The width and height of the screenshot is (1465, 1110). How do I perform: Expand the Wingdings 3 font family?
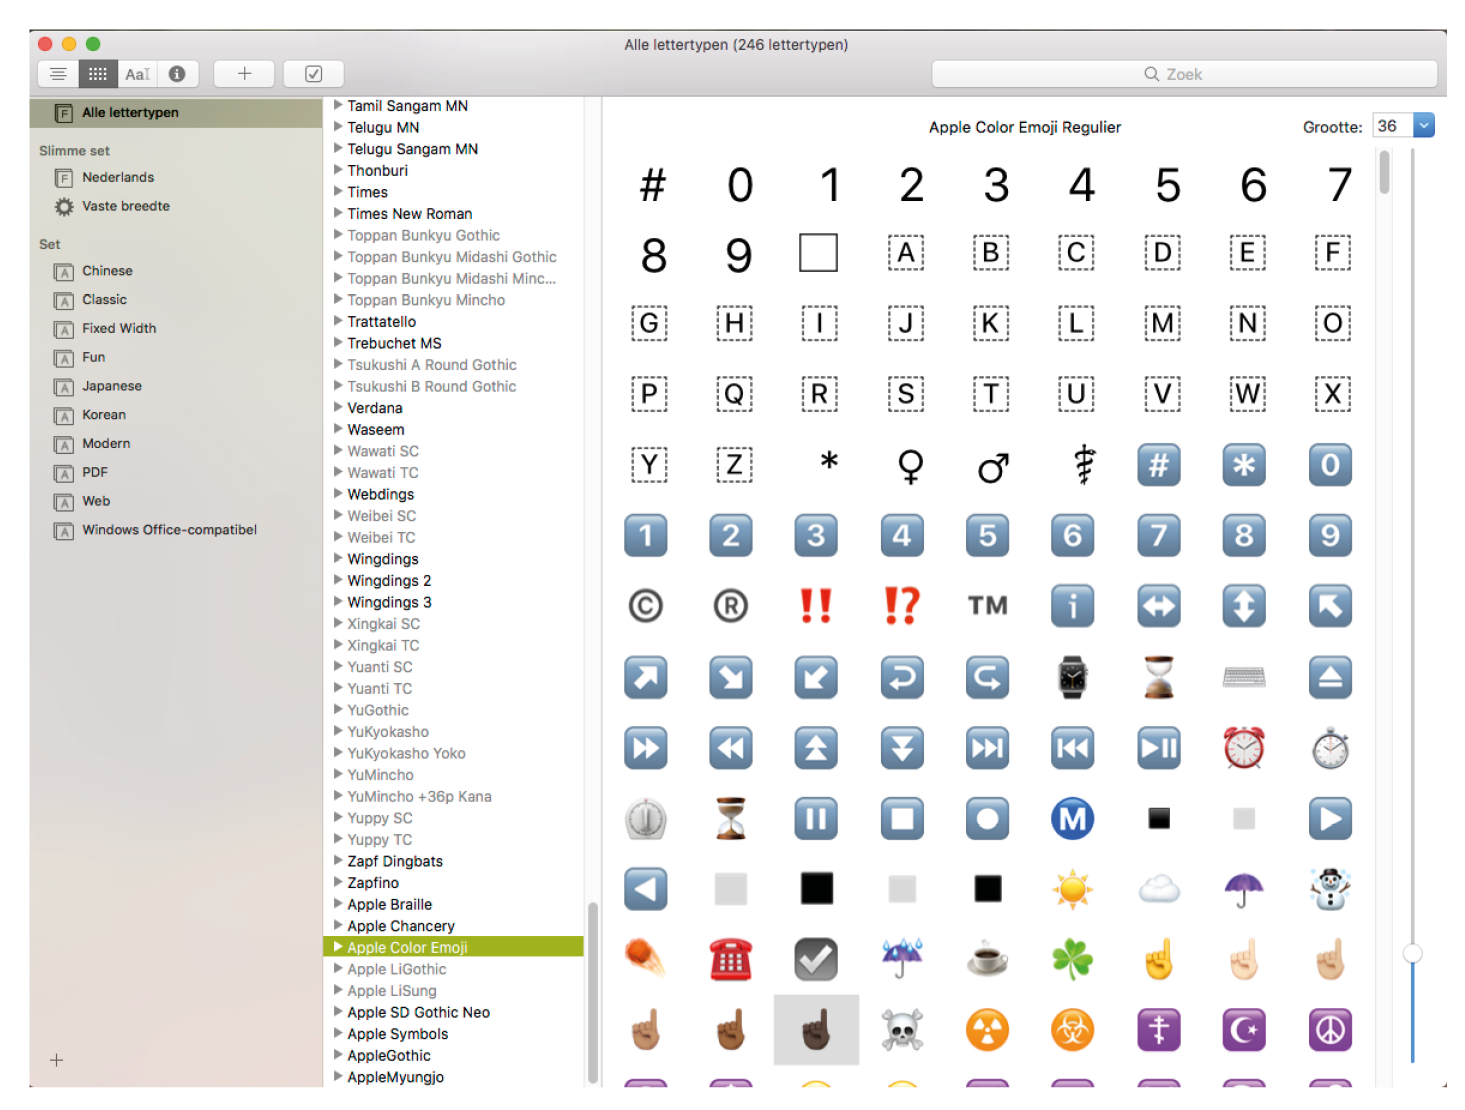click(x=339, y=601)
